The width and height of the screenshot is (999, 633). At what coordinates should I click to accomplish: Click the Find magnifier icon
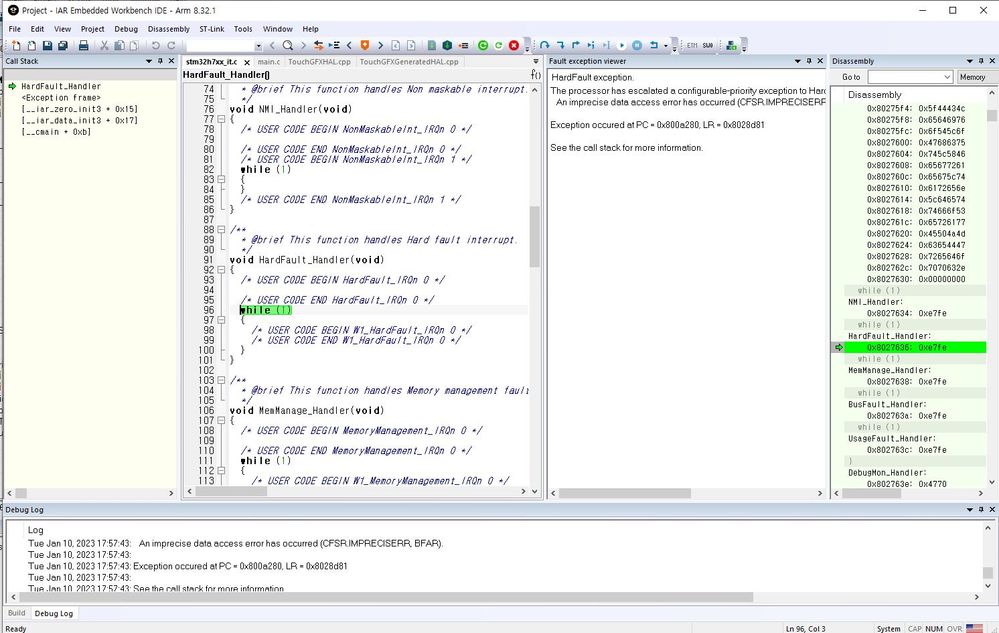[x=287, y=45]
